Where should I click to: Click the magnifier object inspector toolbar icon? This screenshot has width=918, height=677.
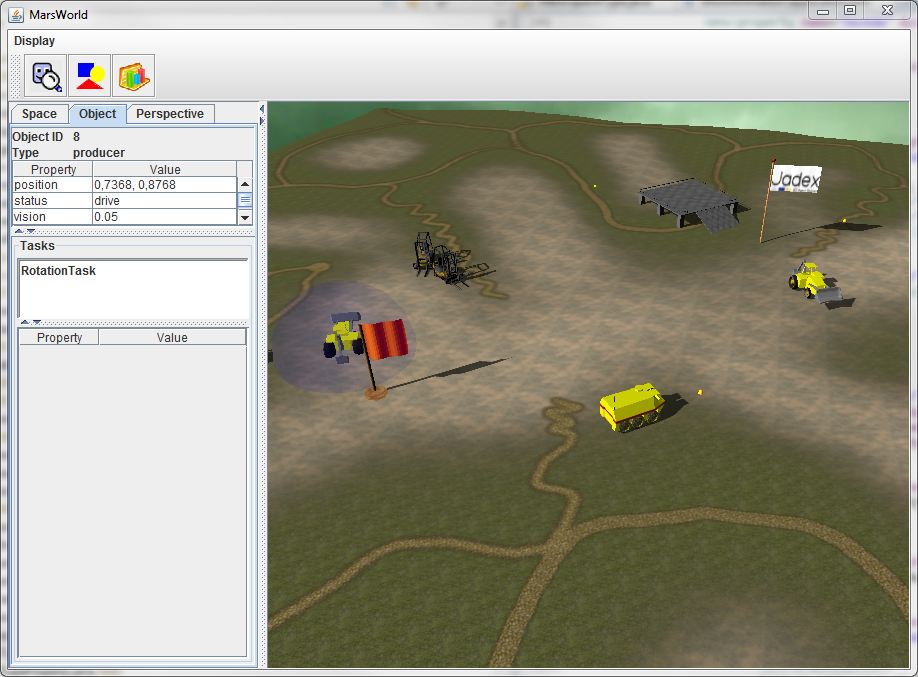coord(45,76)
